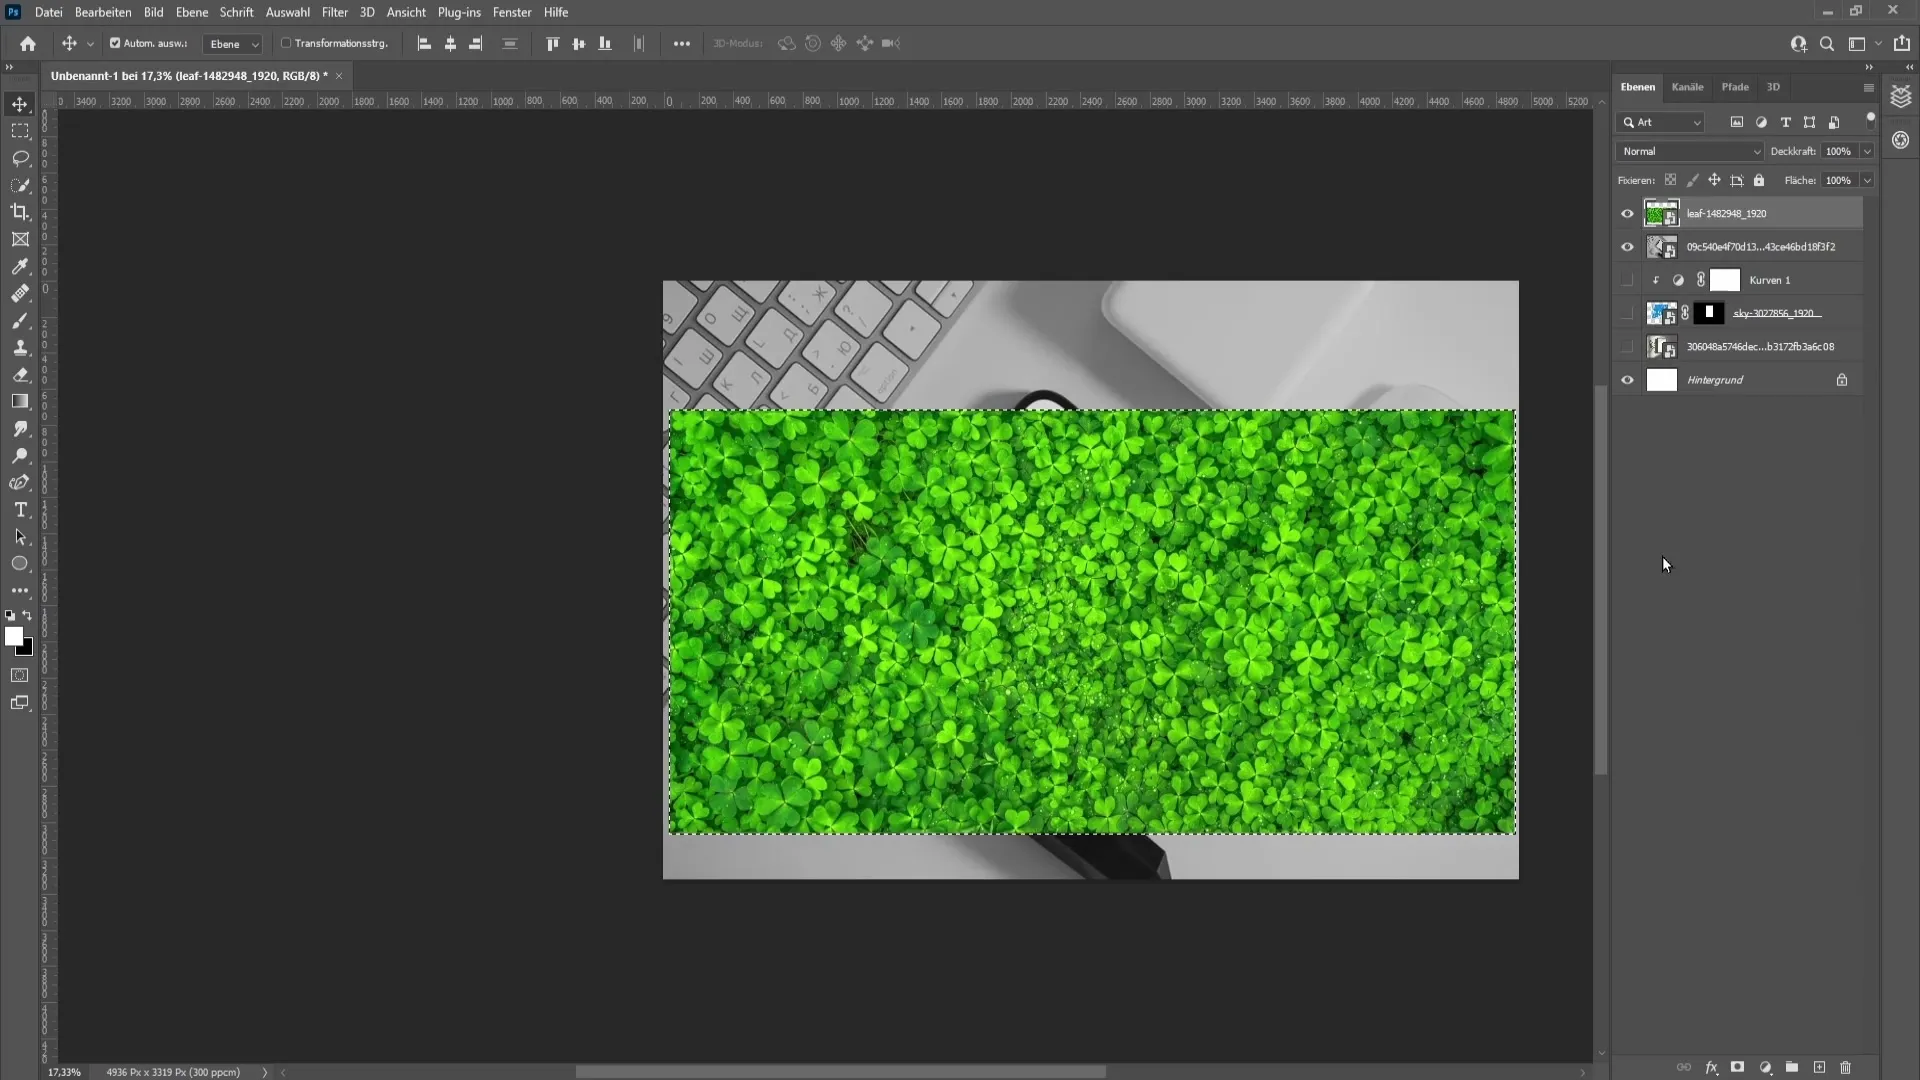Open the Auswahl menu
Screen dimensions: 1920x1080
click(286, 12)
